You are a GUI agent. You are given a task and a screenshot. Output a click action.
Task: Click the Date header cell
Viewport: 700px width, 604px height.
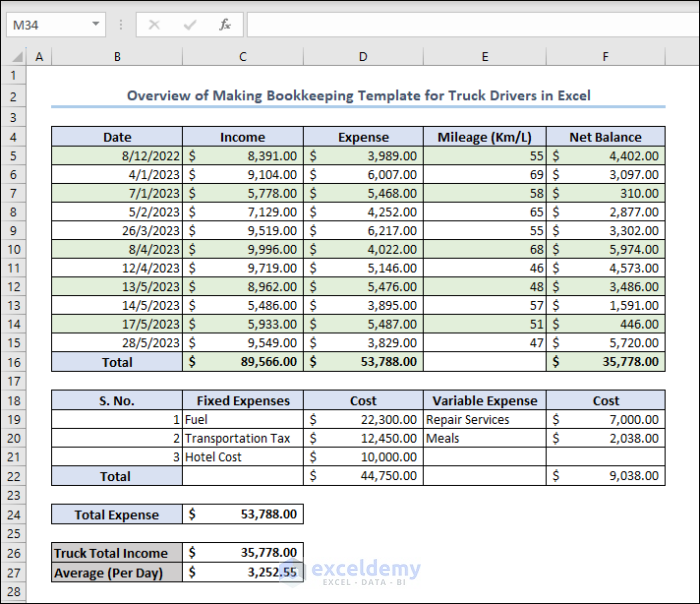pos(117,137)
